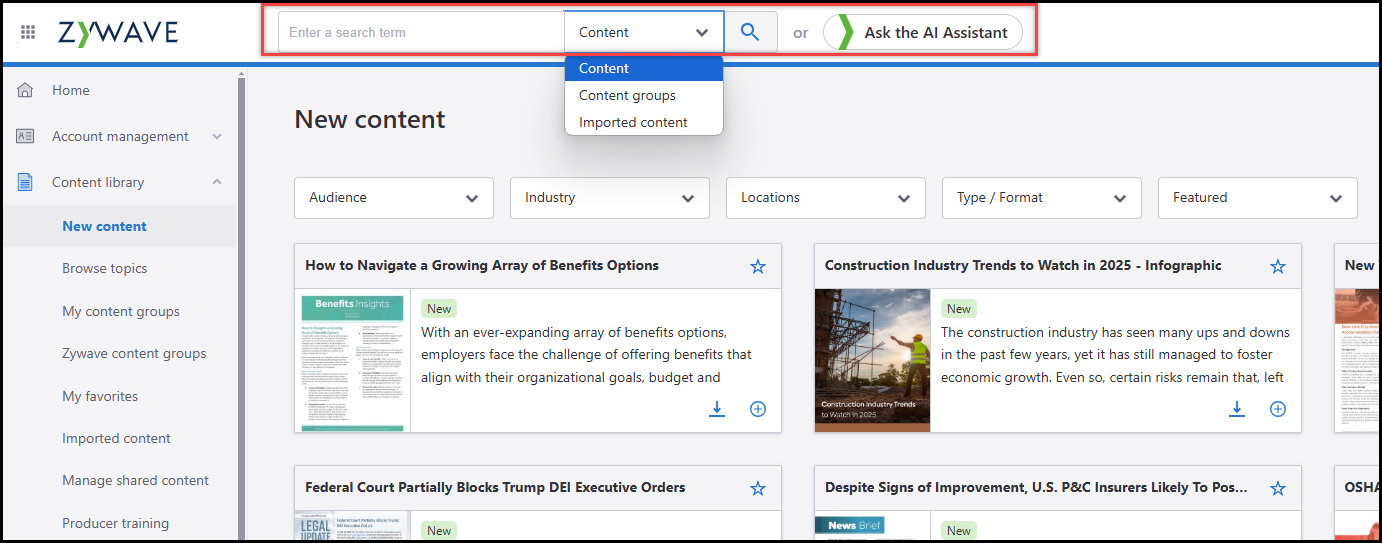The width and height of the screenshot is (1382, 543).
Task: Open Despite Signs of Improvement P&C title
Action: click(x=1036, y=487)
